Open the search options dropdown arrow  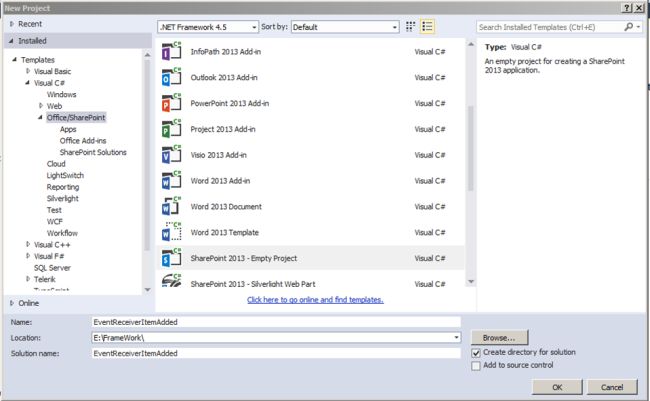point(638,27)
